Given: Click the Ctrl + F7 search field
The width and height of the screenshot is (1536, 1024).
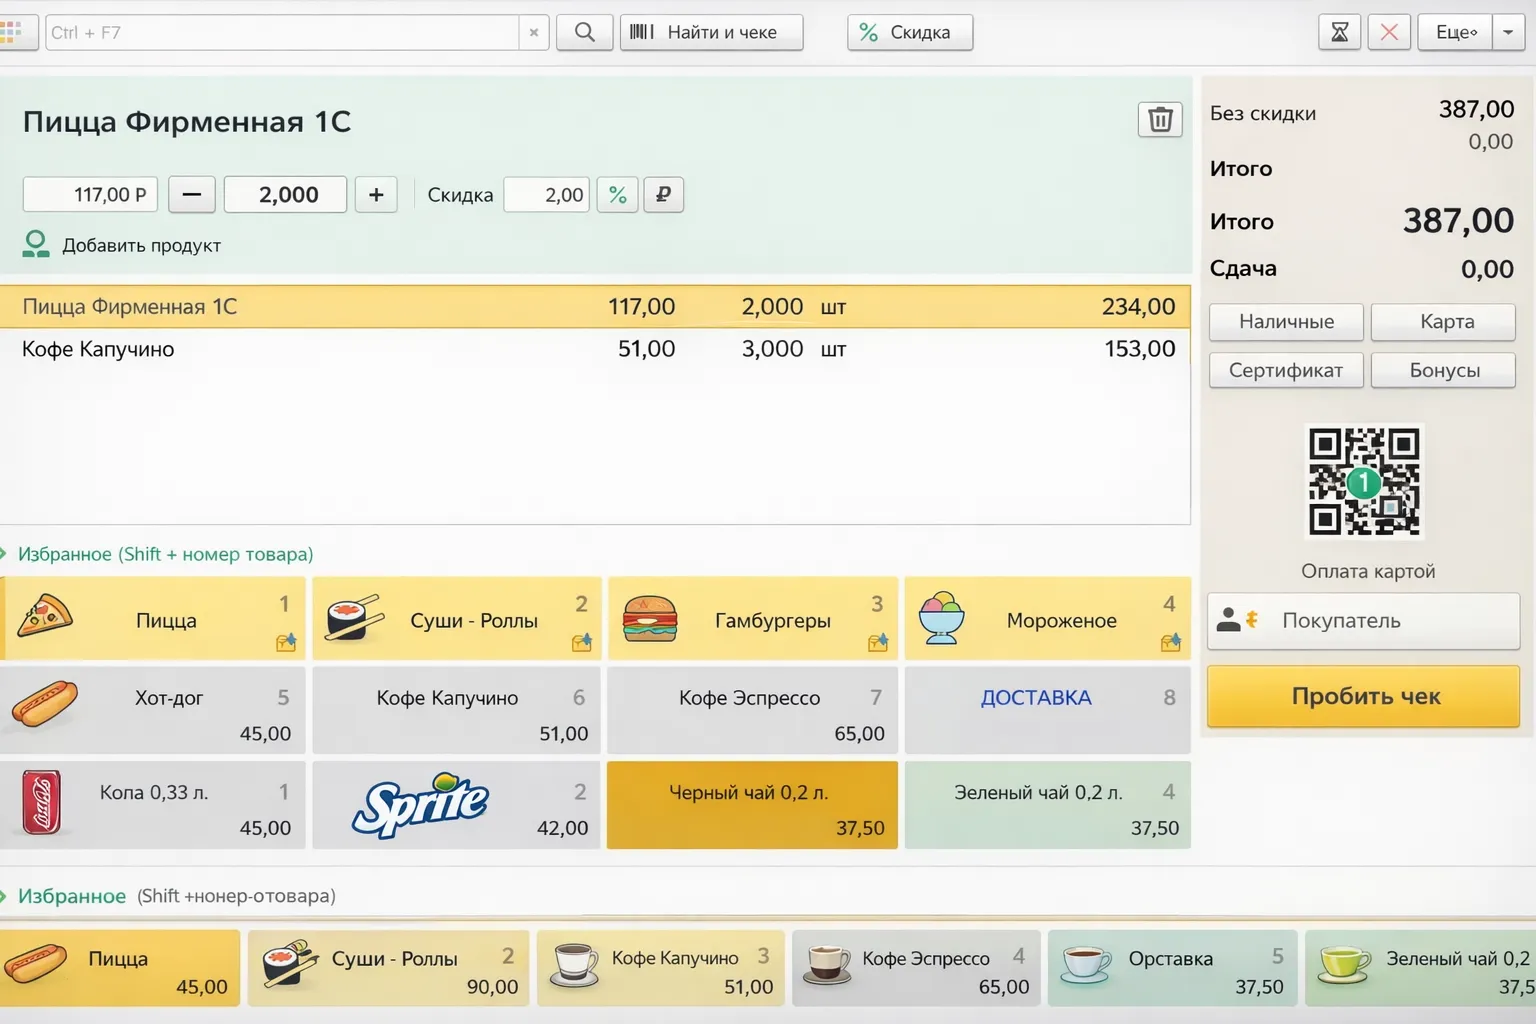Looking at the screenshot, I should point(282,32).
